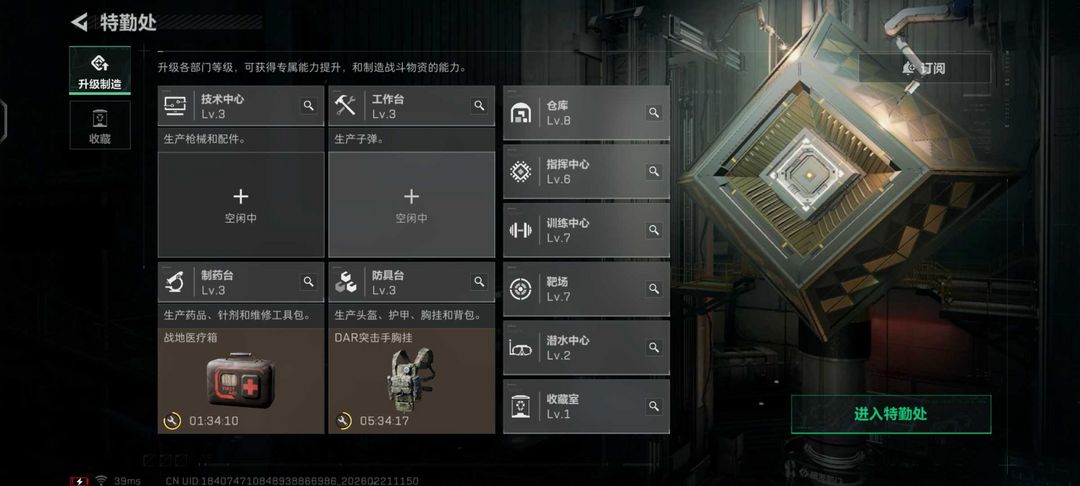Open the magnifier for 技术中心
Viewport: 1080px width, 486px height.
point(309,105)
